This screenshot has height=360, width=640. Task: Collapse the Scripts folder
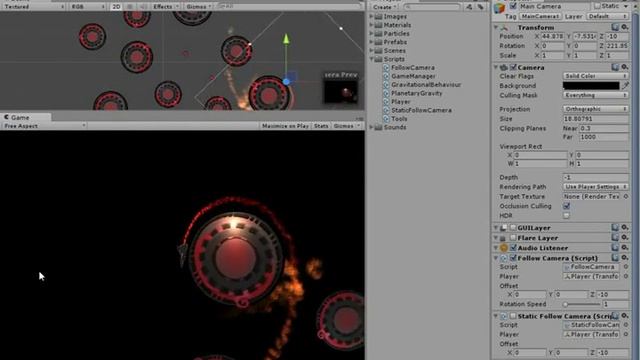click(x=372, y=59)
